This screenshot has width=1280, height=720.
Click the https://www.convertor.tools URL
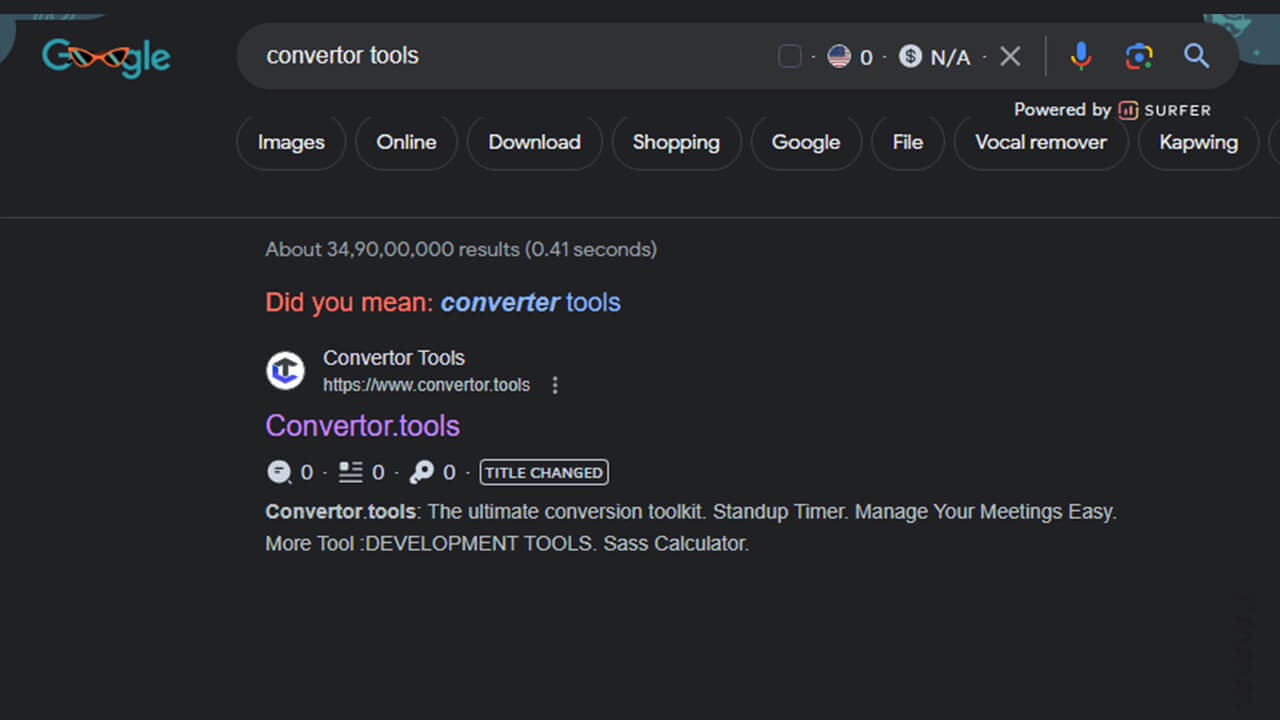pyautogui.click(x=426, y=385)
